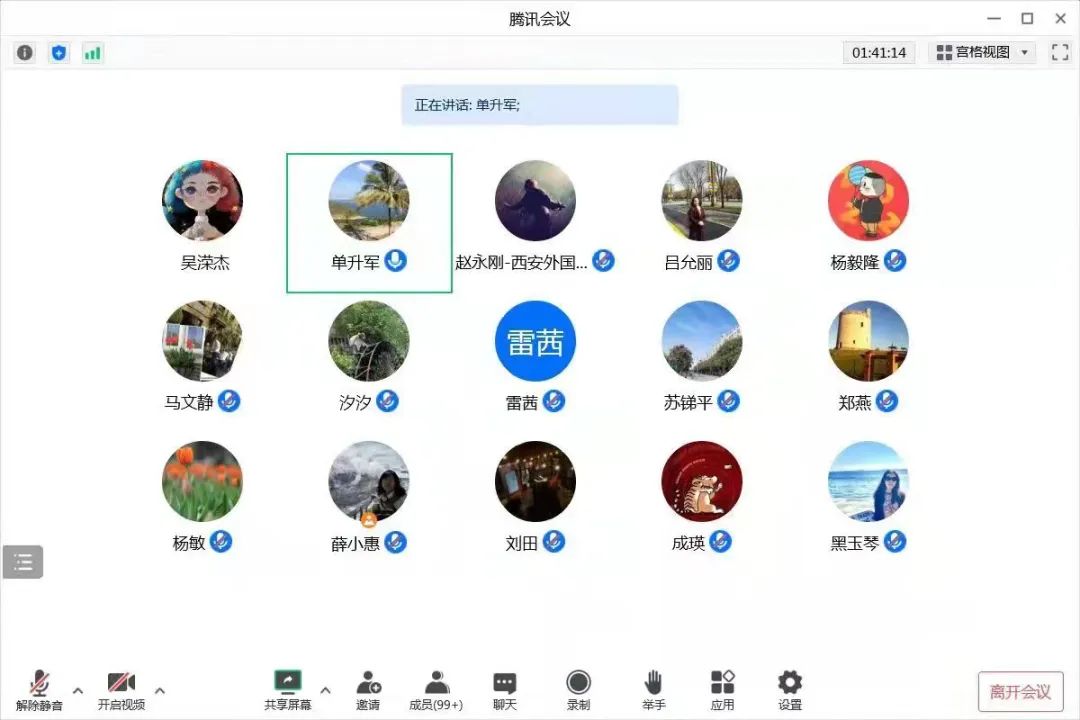Start recording with 录制 icon

click(x=578, y=690)
